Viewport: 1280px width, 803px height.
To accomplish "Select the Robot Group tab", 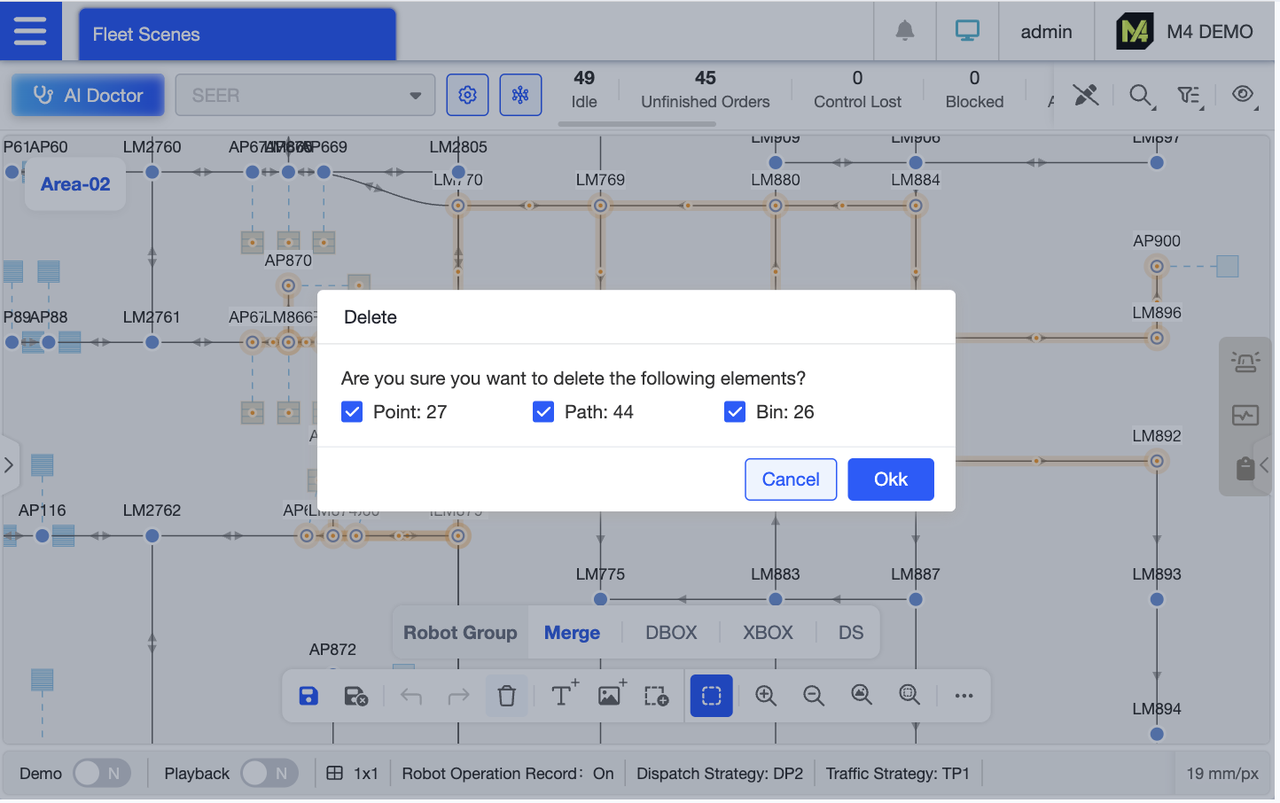I will [459, 632].
